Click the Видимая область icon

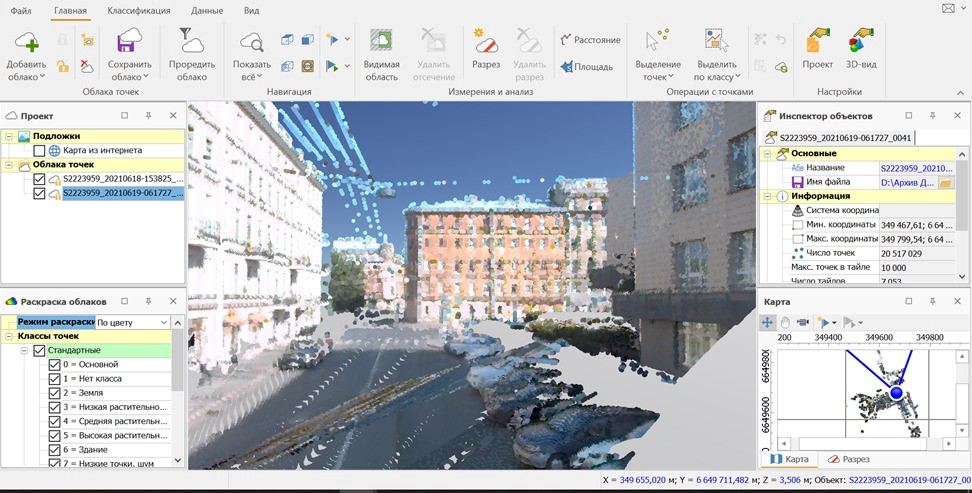point(382,43)
